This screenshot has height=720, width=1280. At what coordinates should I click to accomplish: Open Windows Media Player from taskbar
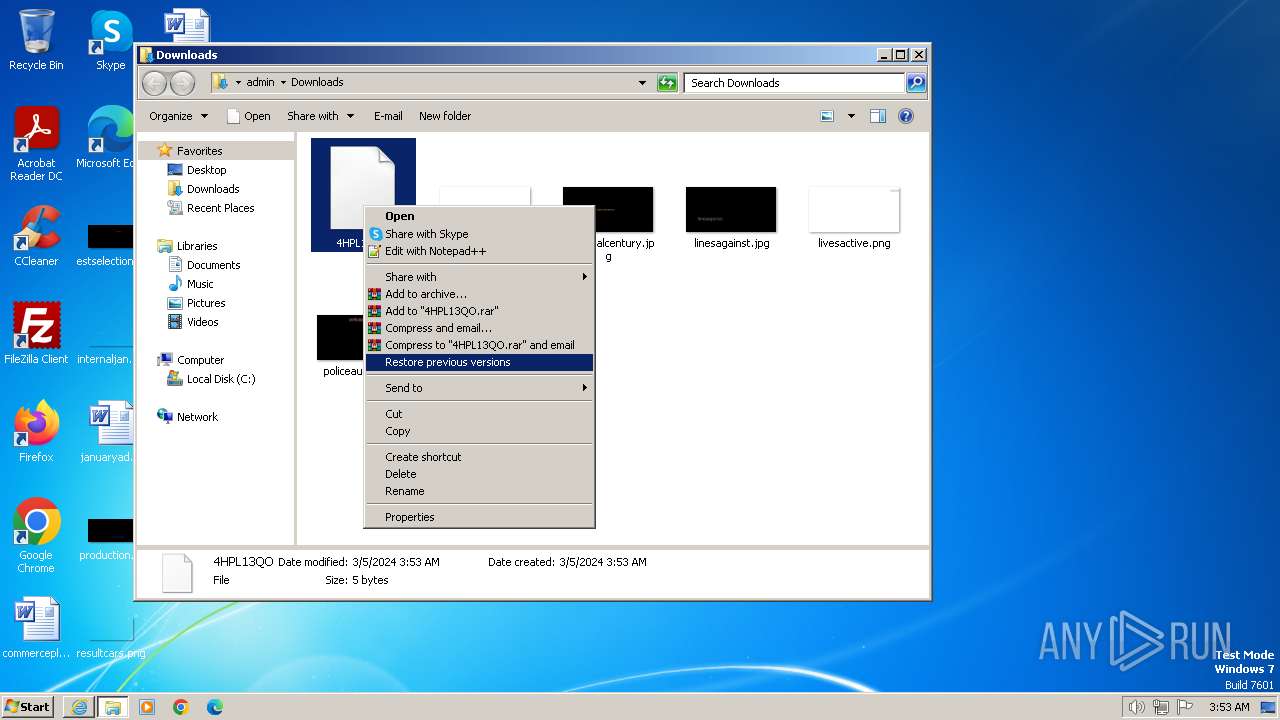point(147,707)
